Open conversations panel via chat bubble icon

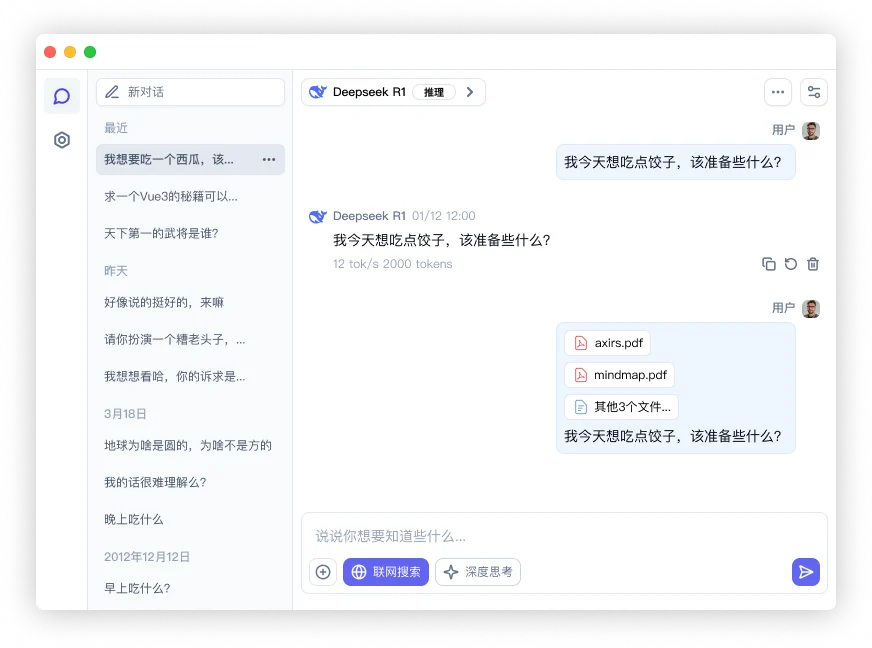[x=61, y=96]
